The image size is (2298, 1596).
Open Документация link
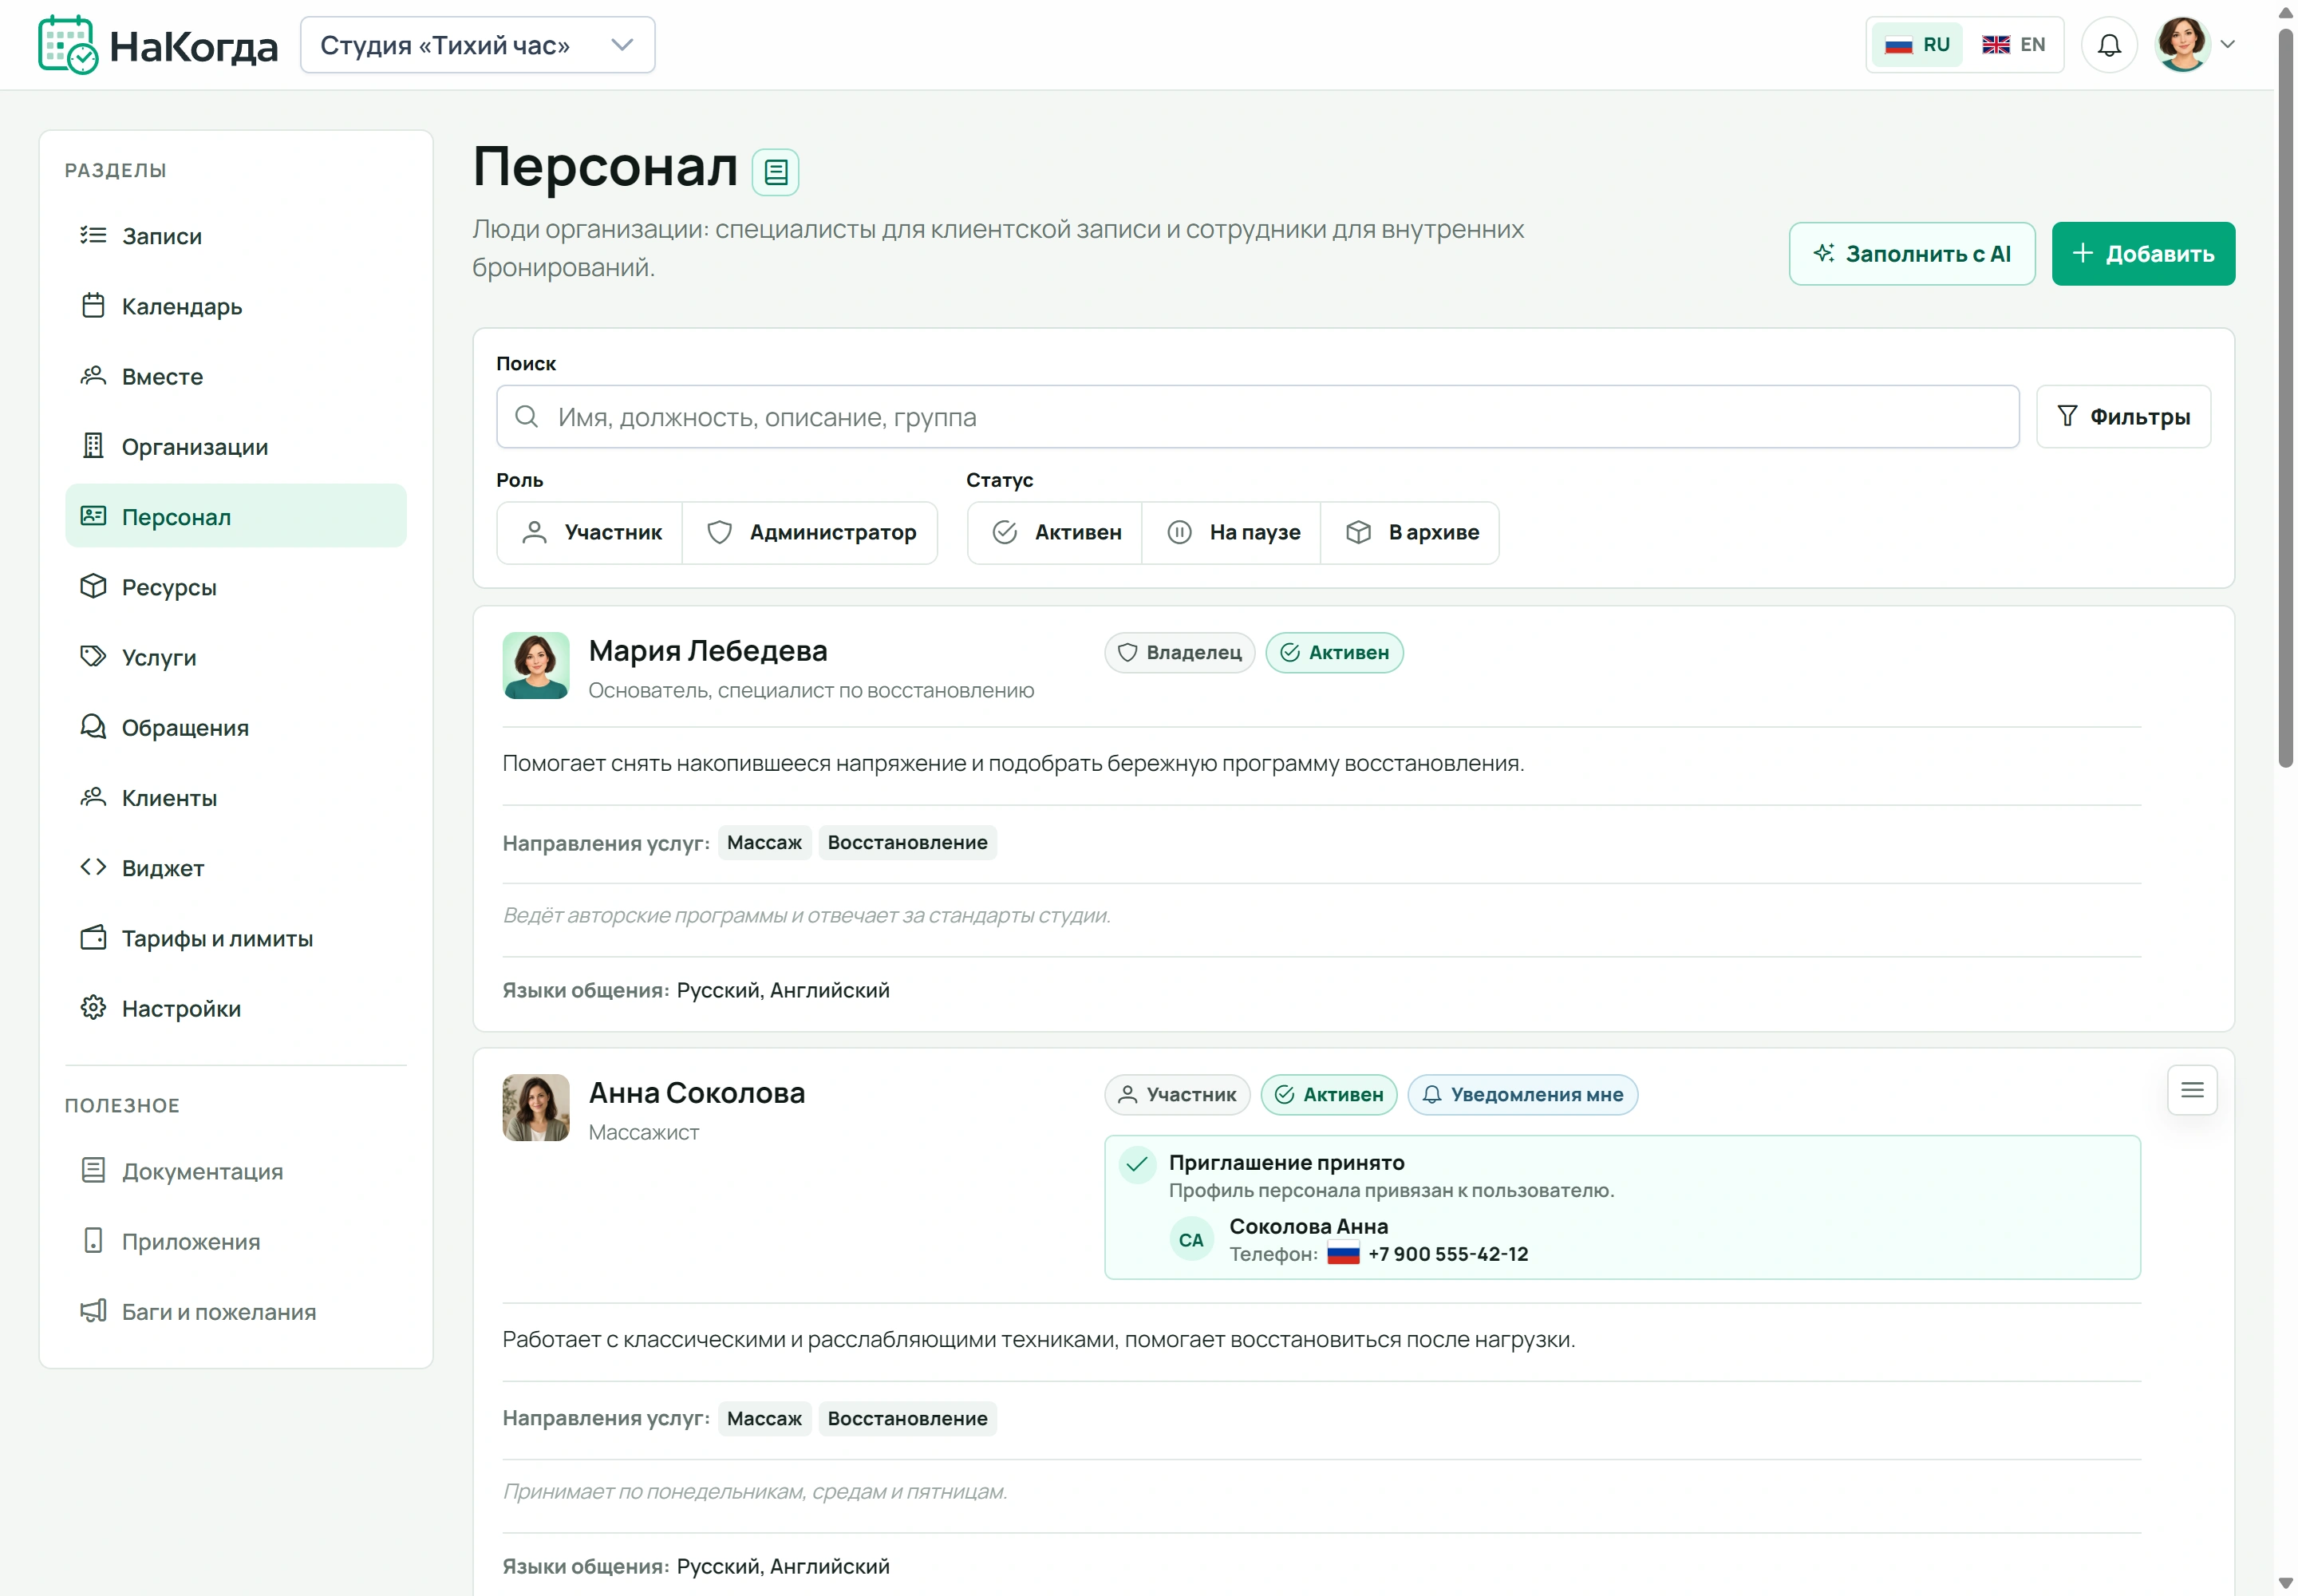pos(236,1171)
